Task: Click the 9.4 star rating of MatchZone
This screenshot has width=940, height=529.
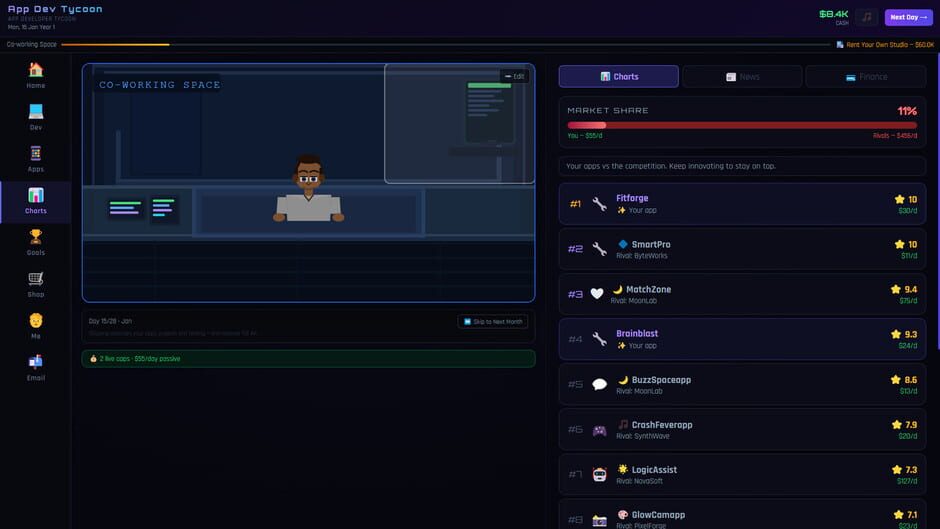Action: pos(904,289)
